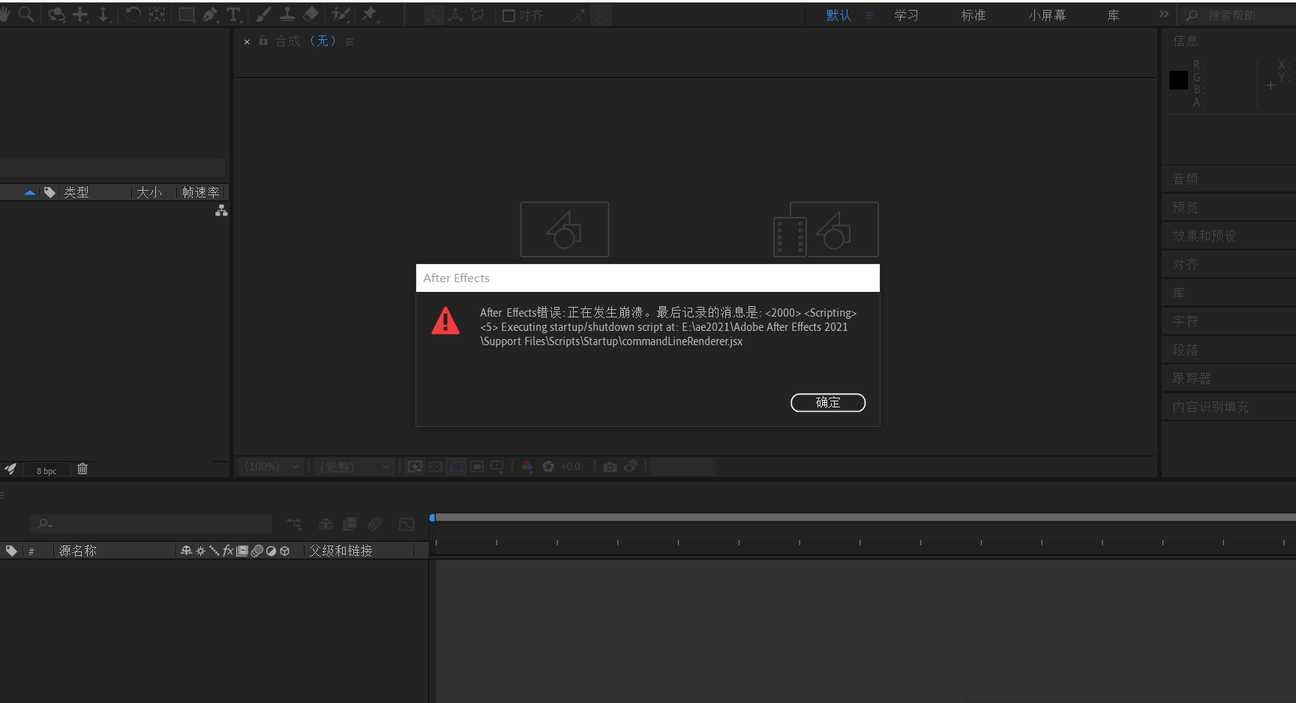The height and width of the screenshot is (703, 1296).
Task: Open the 效果和预设 panel
Action: click(1204, 236)
